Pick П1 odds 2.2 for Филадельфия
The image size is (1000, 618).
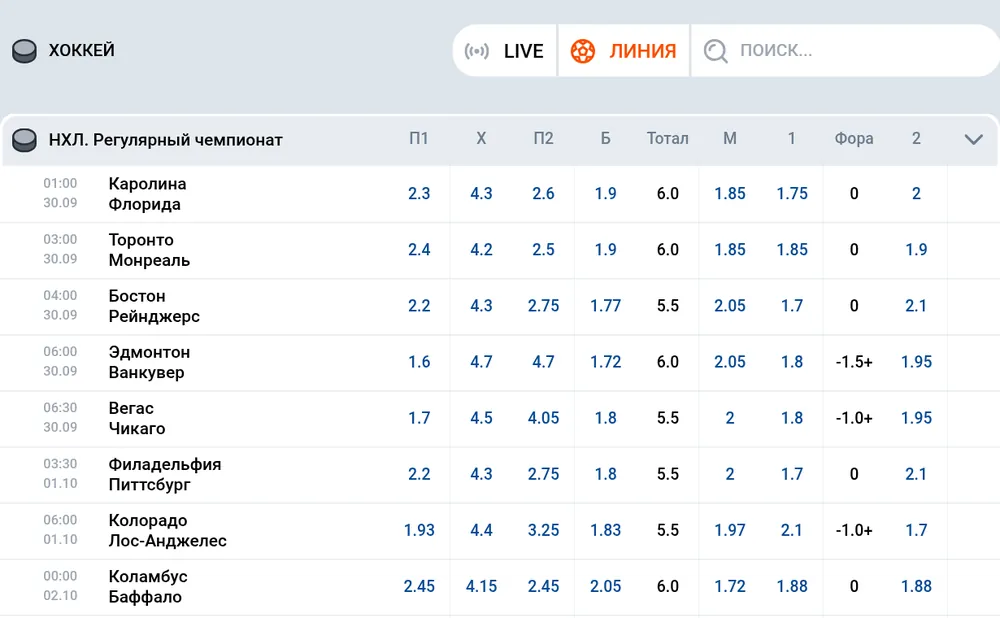click(x=419, y=474)
